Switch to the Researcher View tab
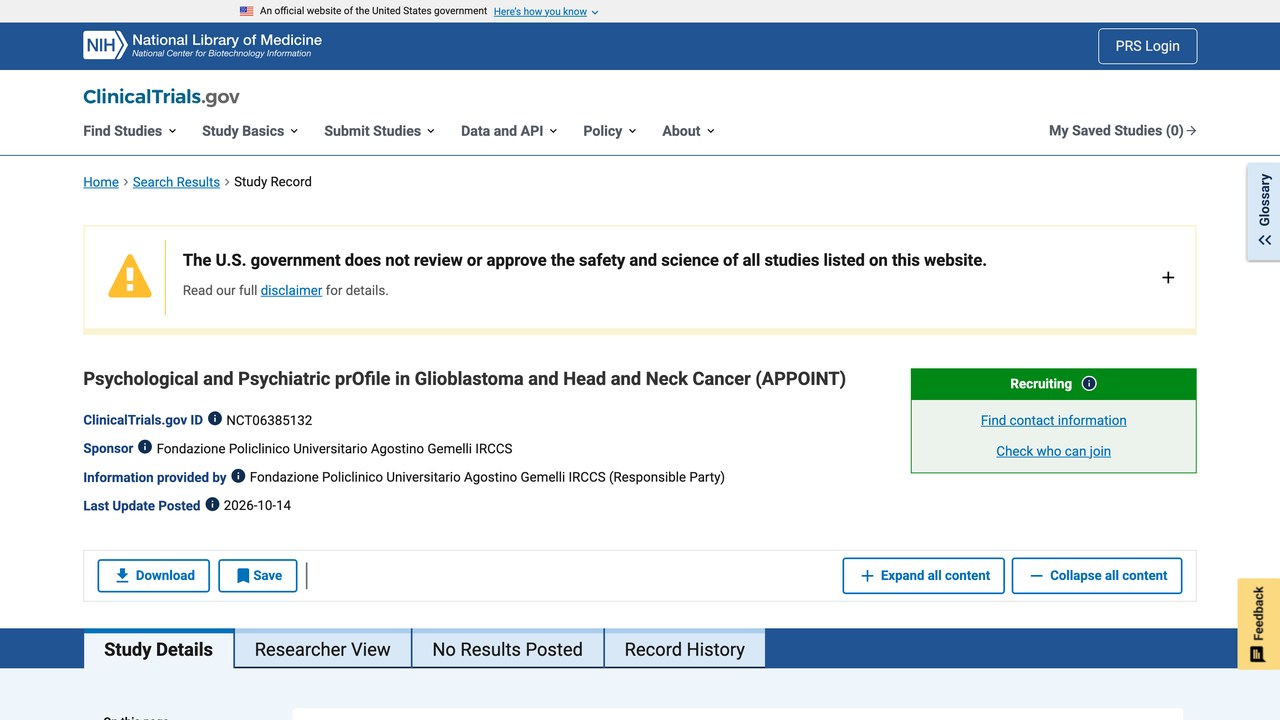 coord(323,649)
